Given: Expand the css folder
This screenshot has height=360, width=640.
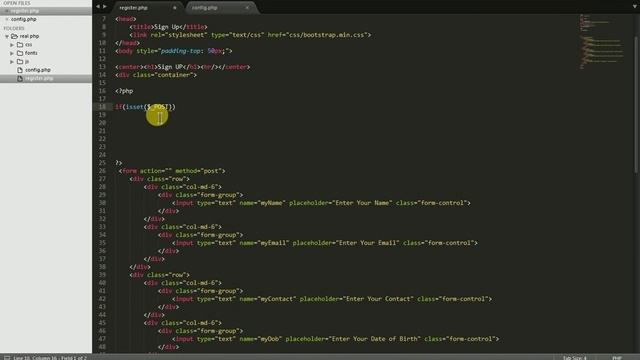Looking at the screenshot, I should [x=12, y=45].
